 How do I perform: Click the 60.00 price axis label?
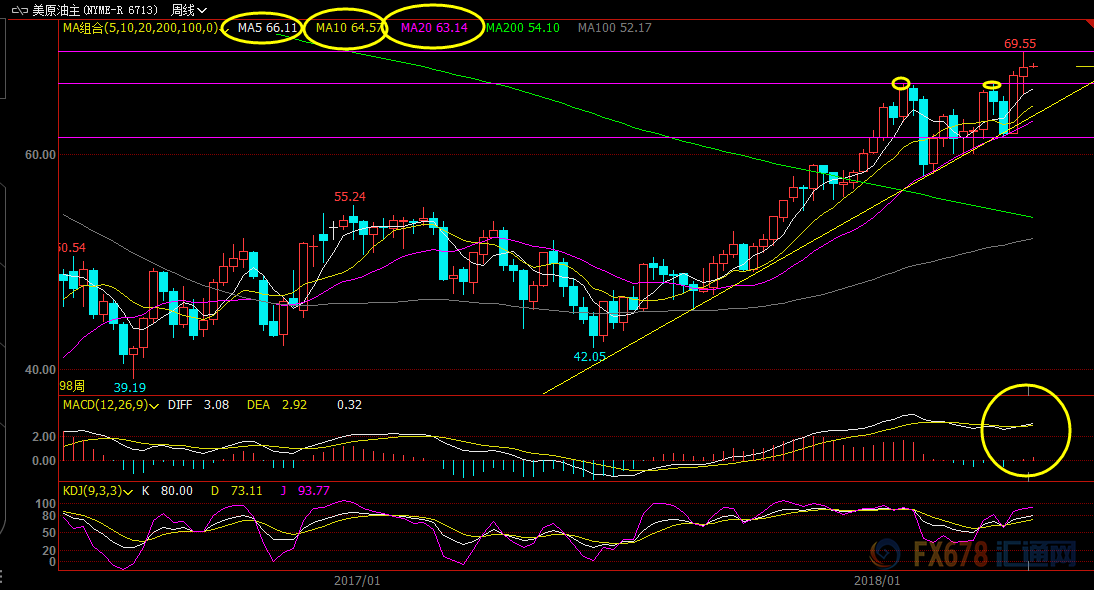pos(40,155)
